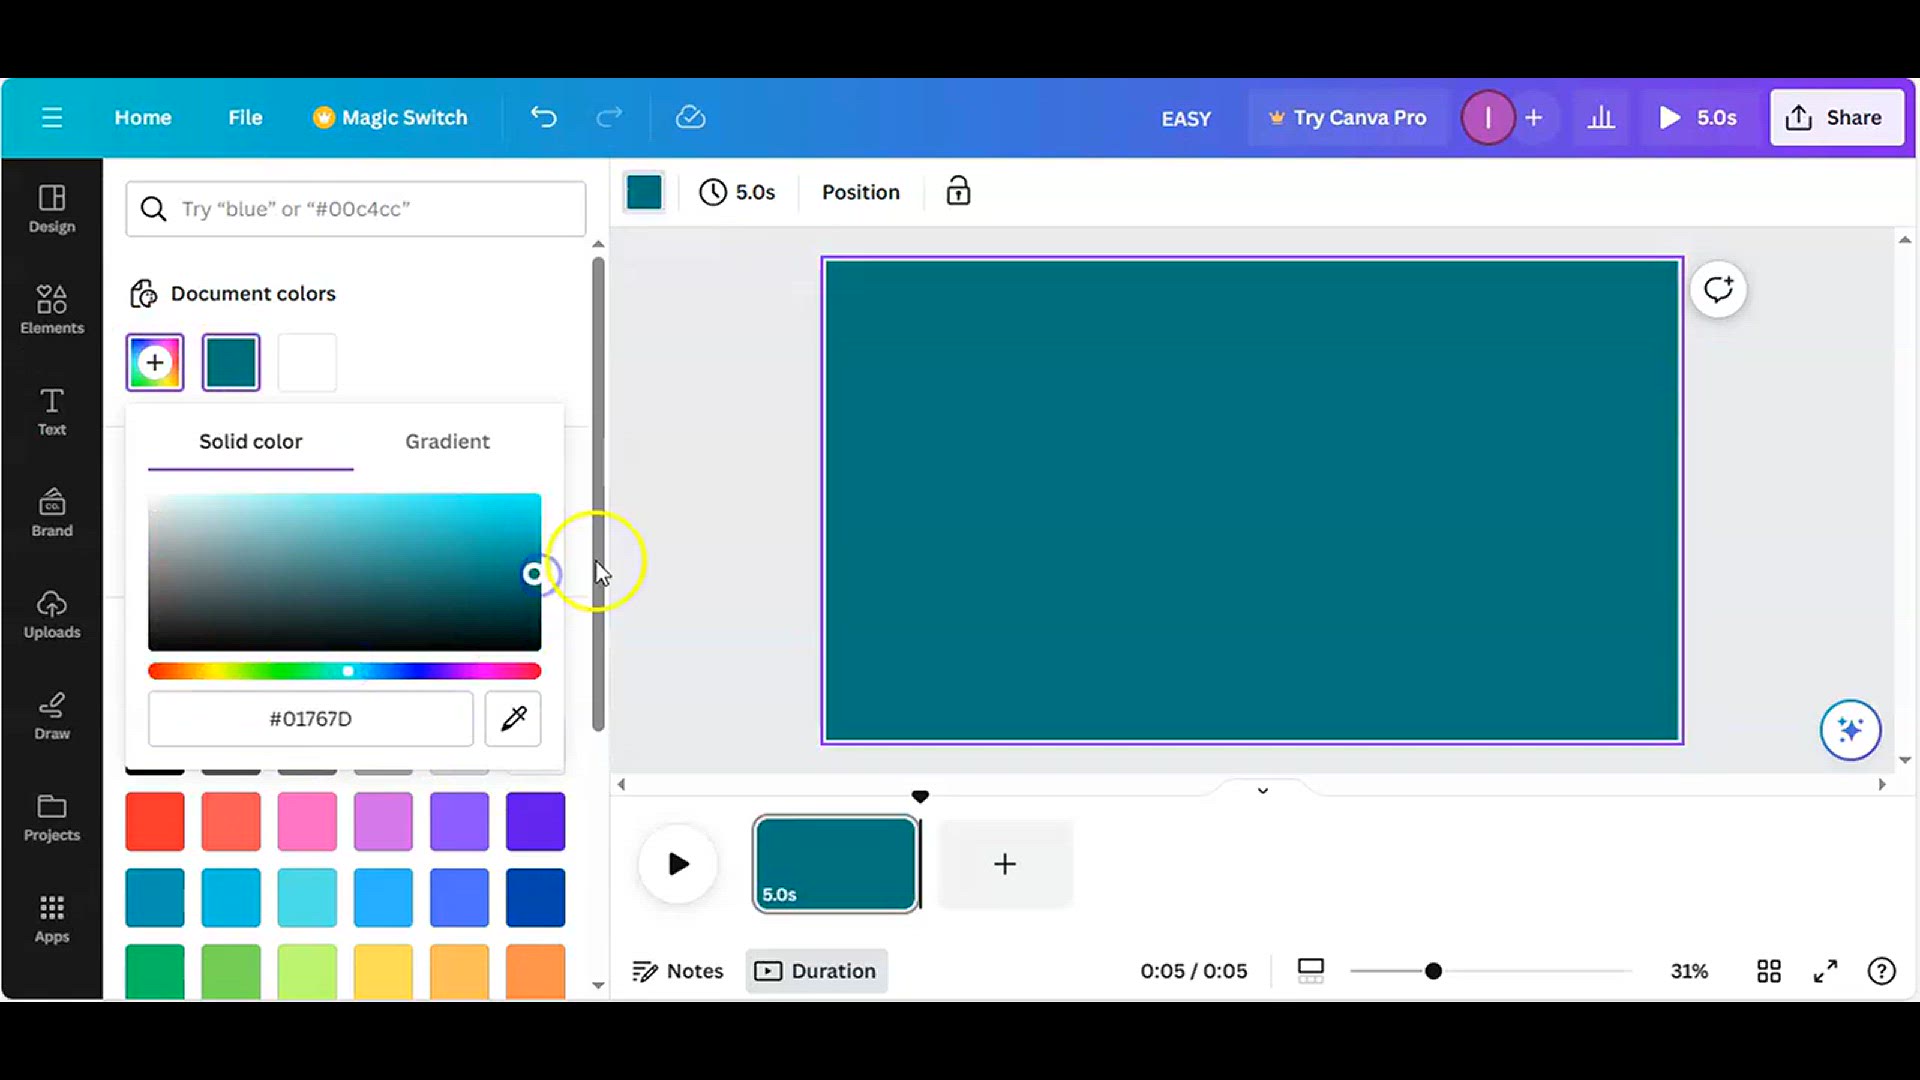Choose the light purple color swatch
This screenshot has width=1920, height=1080.
(383, 821)
